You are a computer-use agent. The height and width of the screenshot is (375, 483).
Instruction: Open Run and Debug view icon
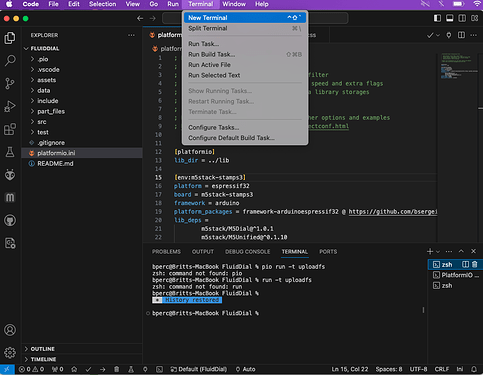pos(10,106)
